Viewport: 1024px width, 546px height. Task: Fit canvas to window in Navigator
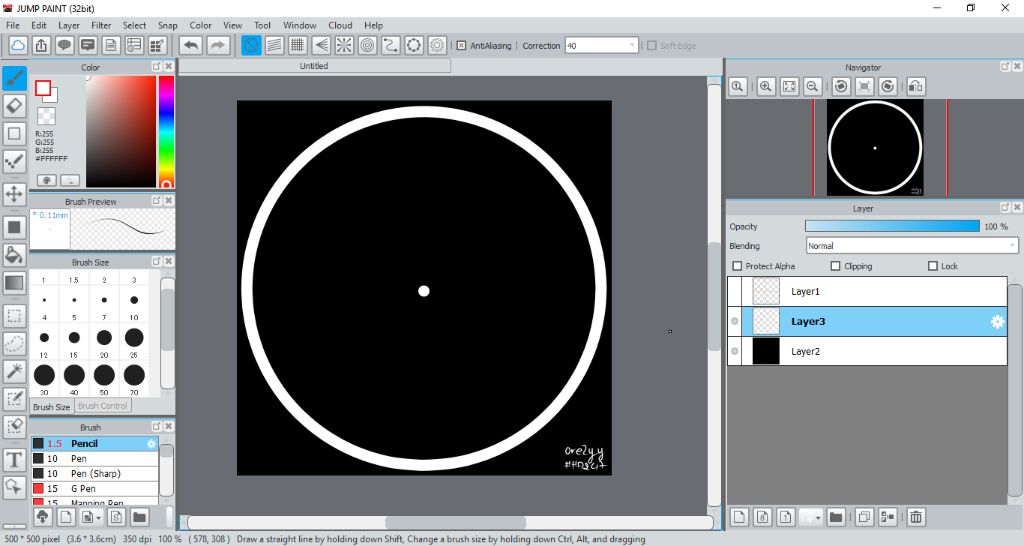[790, 86]
